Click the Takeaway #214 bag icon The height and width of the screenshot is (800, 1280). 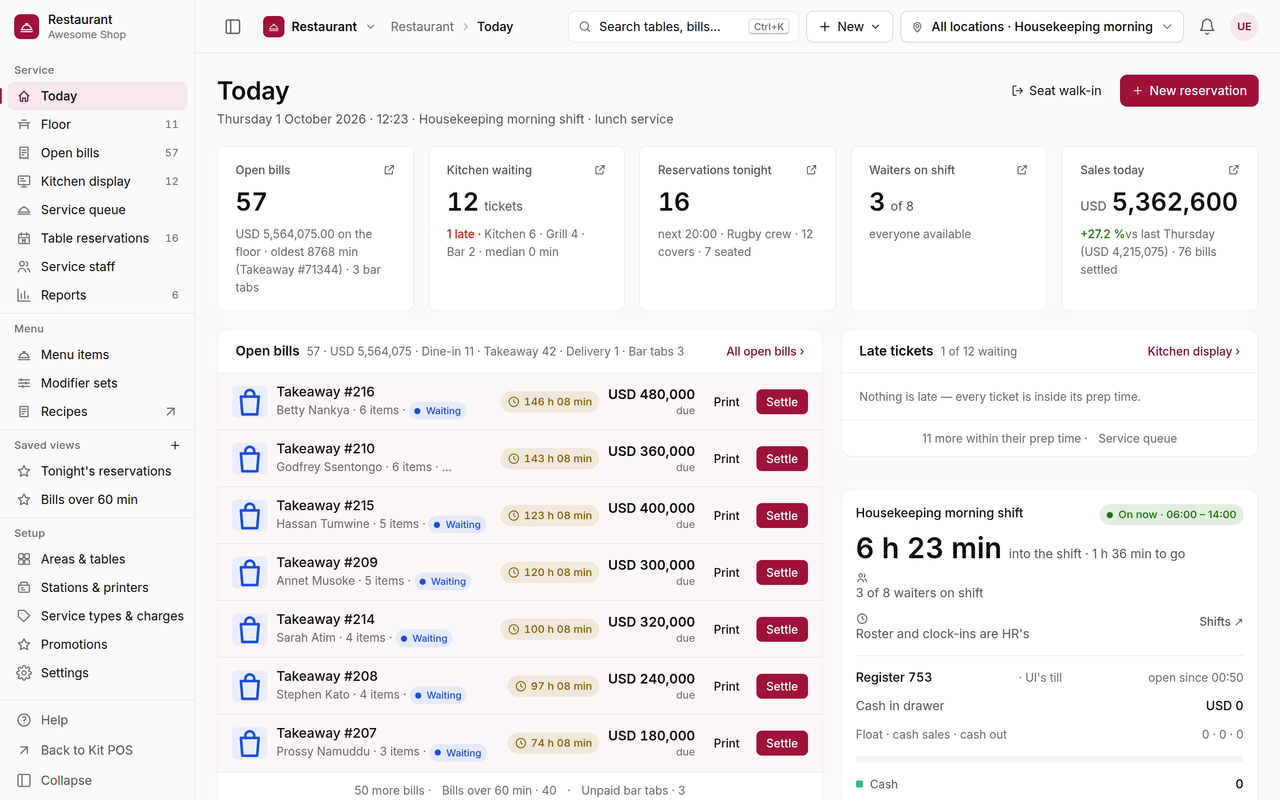point(250,629)
